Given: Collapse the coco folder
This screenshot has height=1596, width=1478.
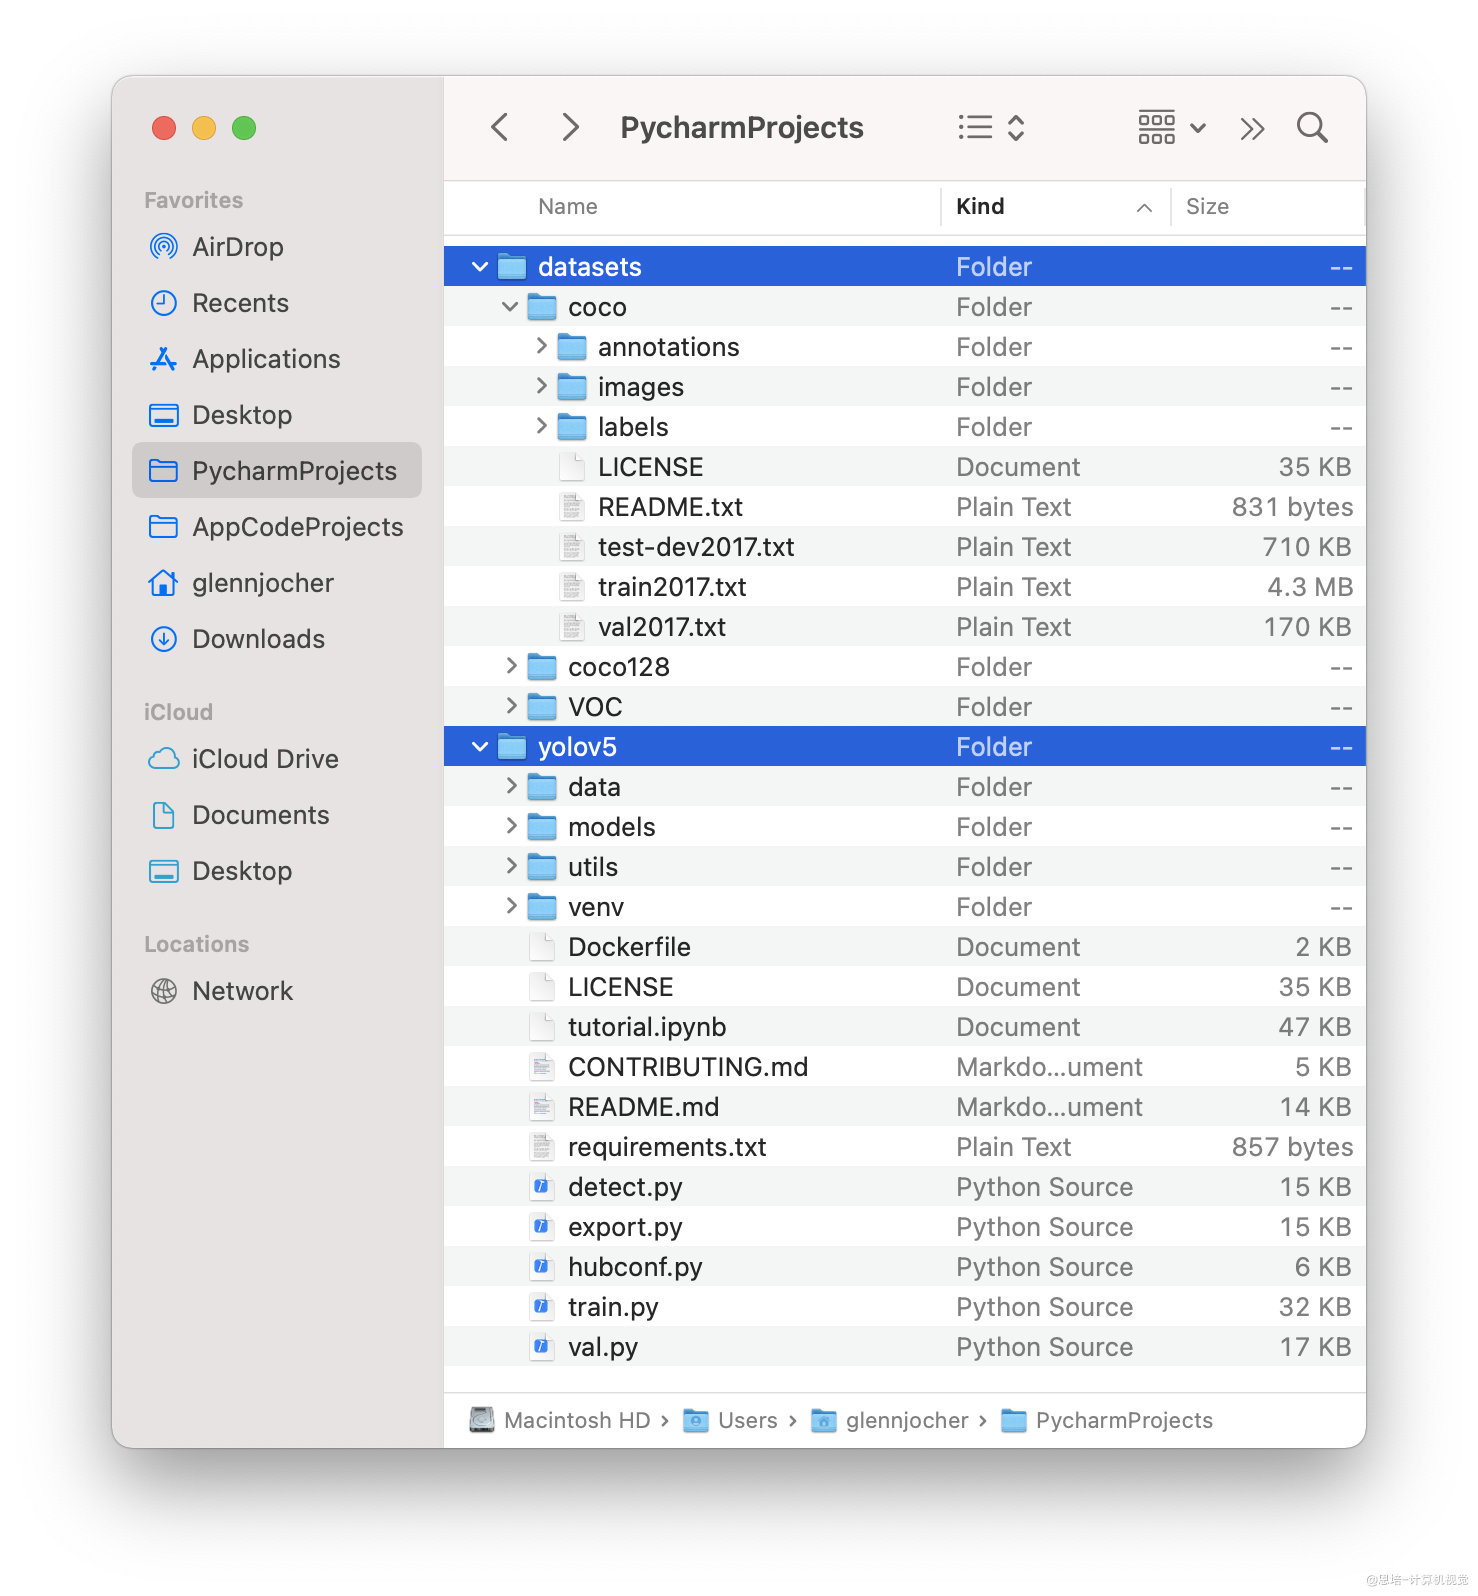Looking at the screenshot, I should pos(510,307).
